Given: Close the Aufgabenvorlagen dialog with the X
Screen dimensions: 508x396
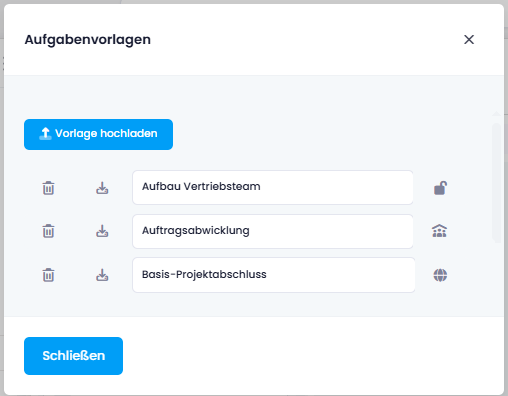Looking at the screenshot, I should (x=469, y=39).
